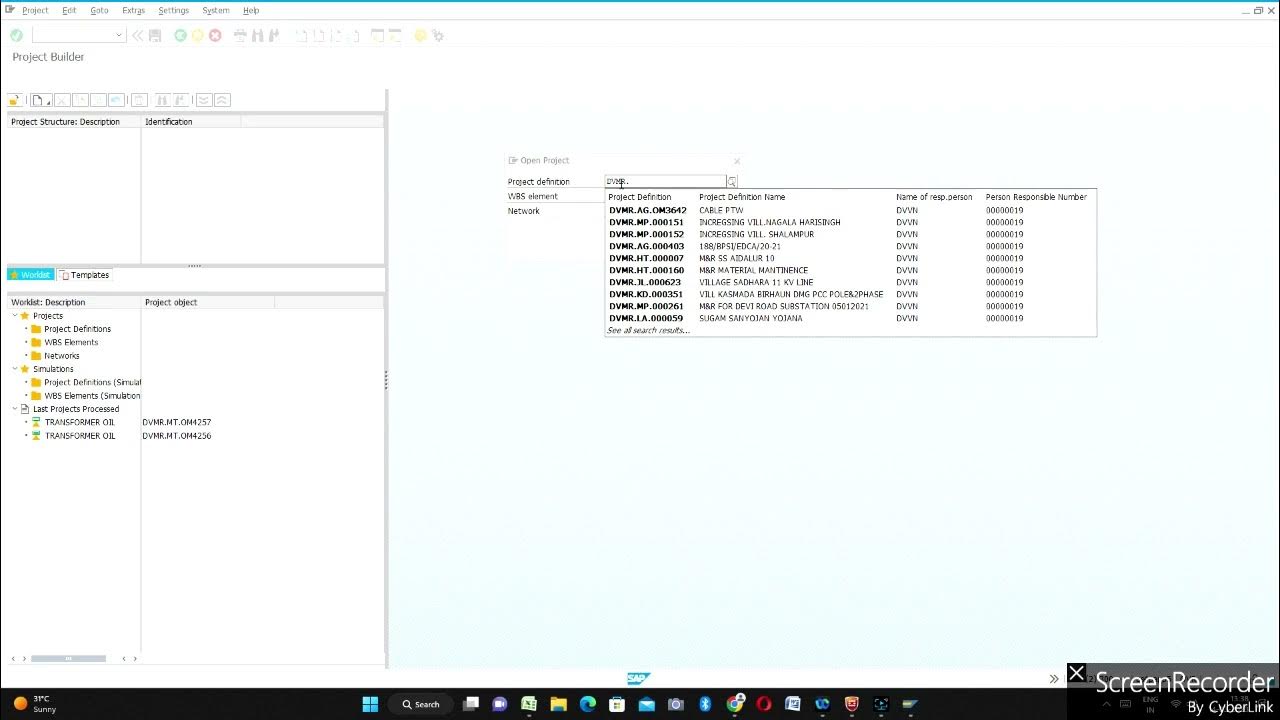
Task: Switch to the Templates tab
Action: pos(85,275)
